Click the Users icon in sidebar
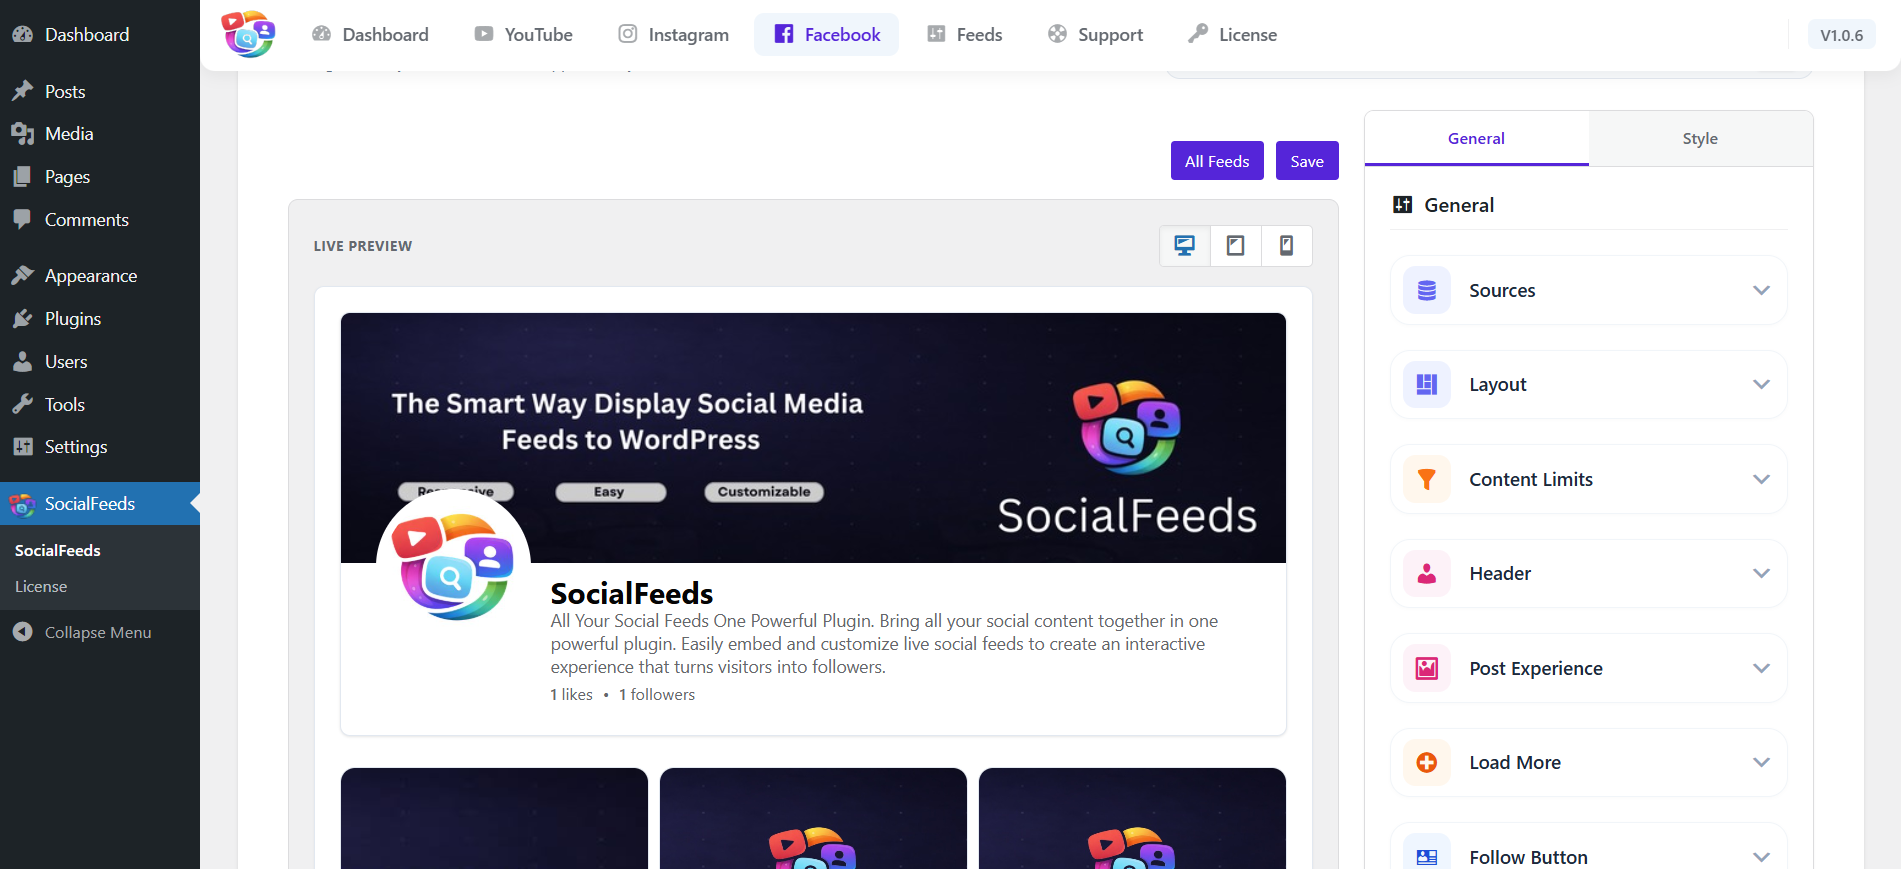The image size is (1901, 869). pos(22,361)
